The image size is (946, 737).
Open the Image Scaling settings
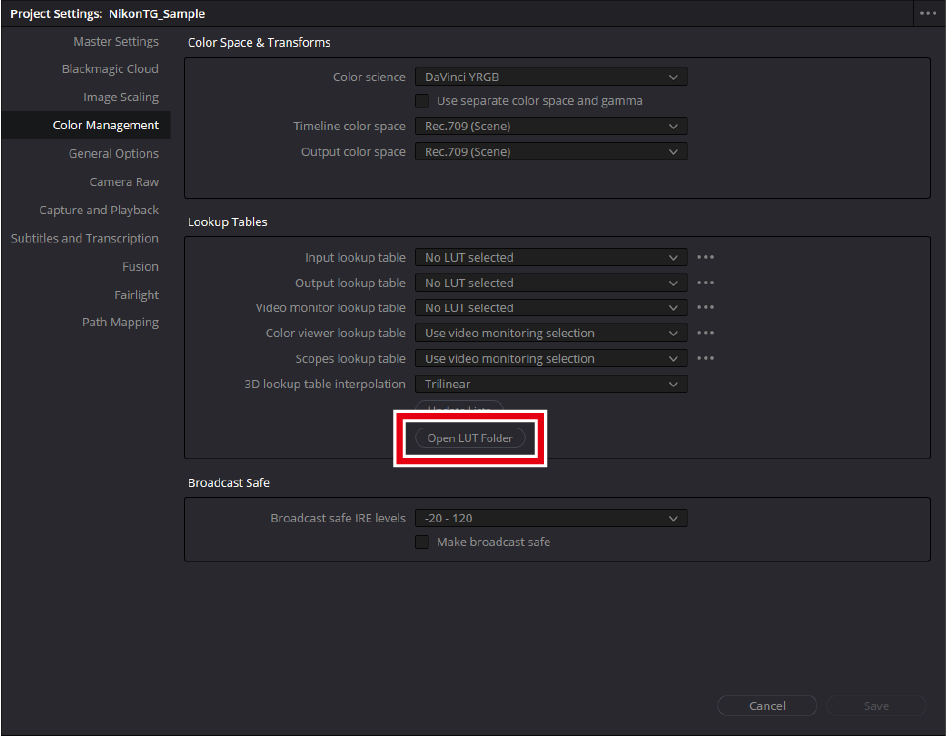click(x=120, y=97)
